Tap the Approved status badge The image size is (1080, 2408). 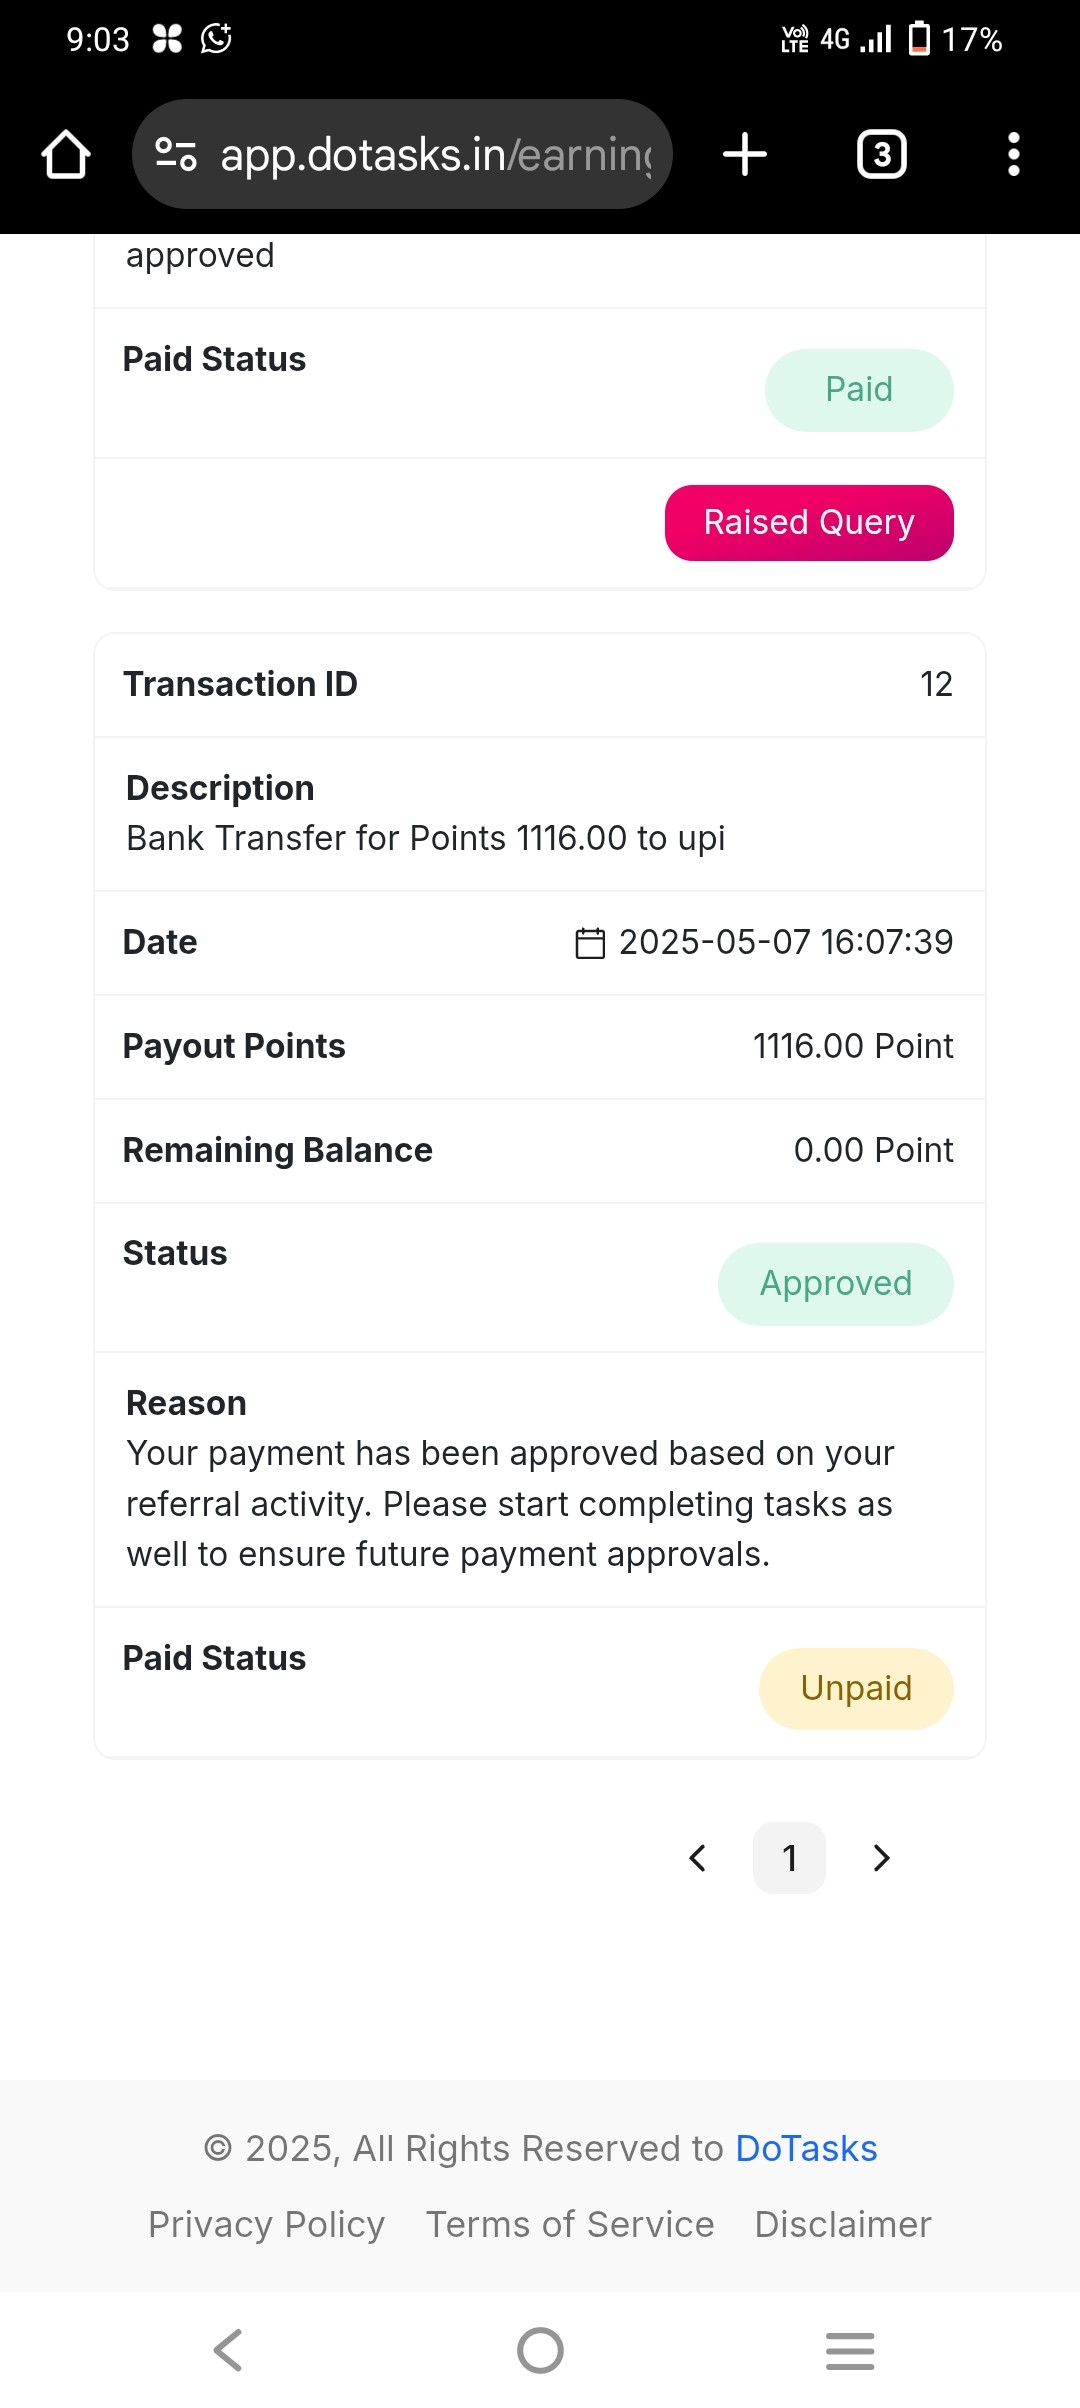[x=836, y=1284]
